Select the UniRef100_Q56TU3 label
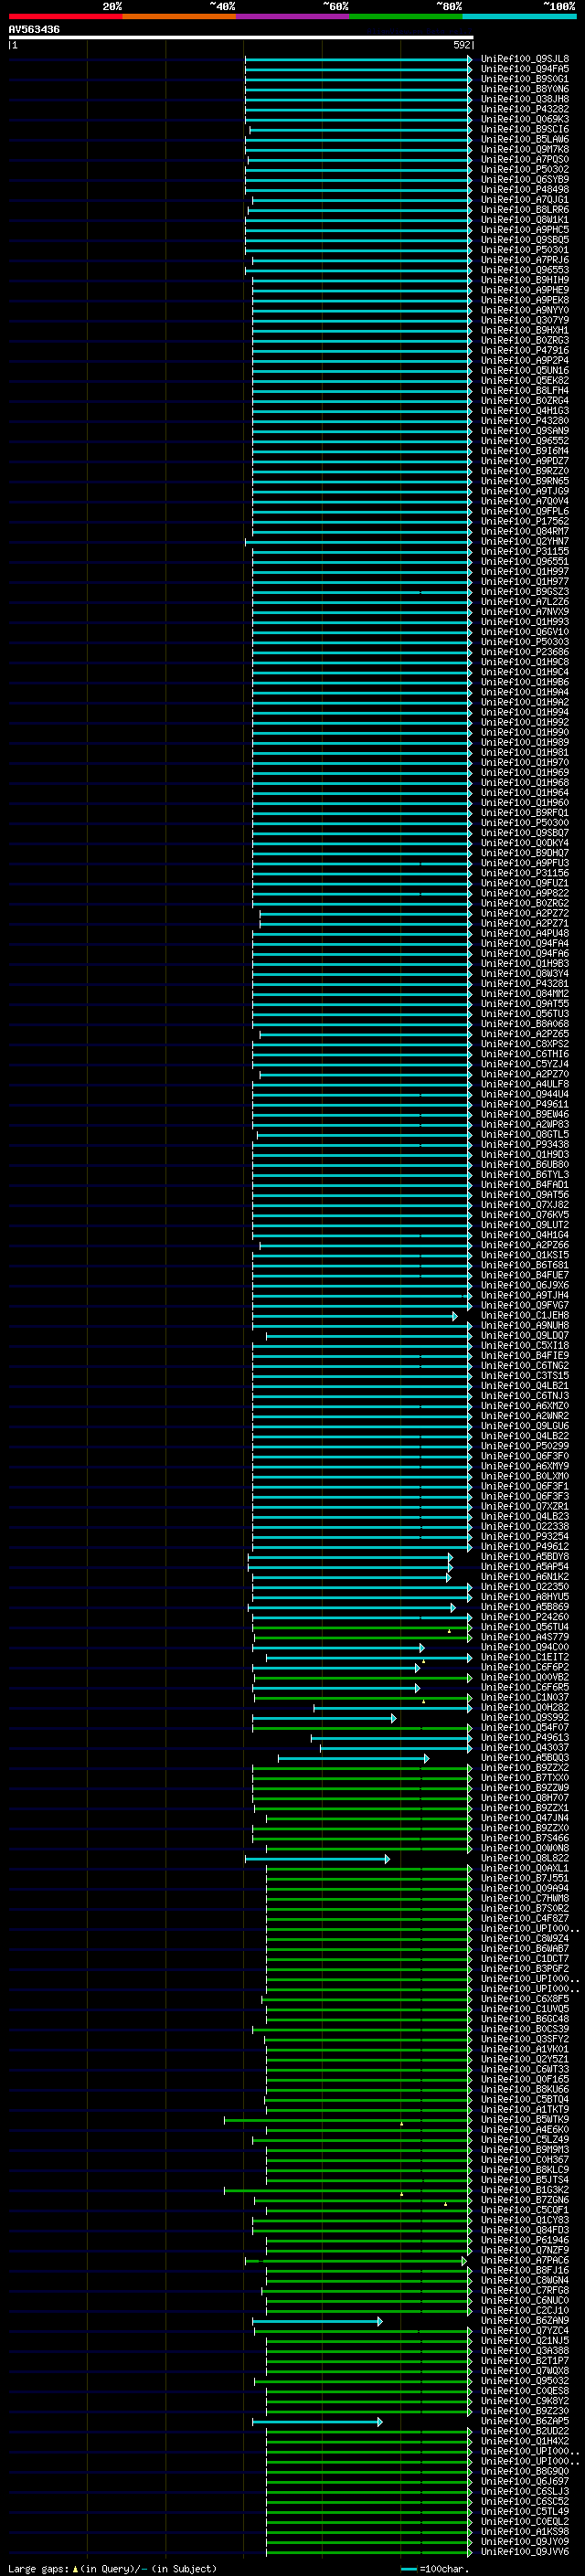The width and height of the screenshot is (585, 2576). tap(525, 1014)
